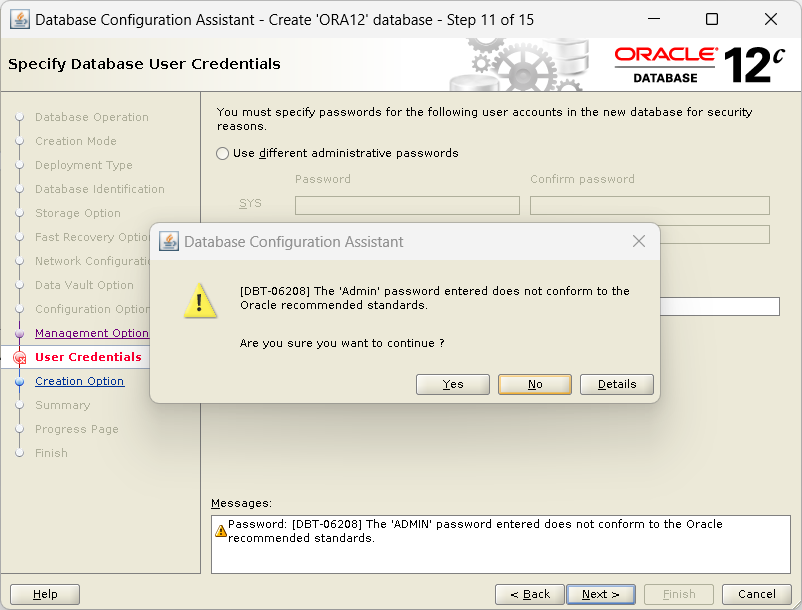
Task: Click the Data Vault Option step
Action: click(84, 285)
